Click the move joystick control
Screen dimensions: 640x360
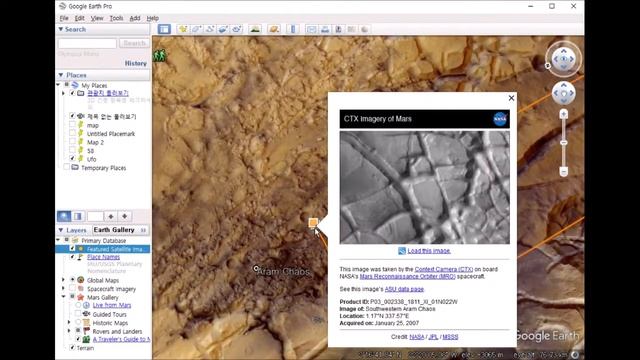[564, 93]
